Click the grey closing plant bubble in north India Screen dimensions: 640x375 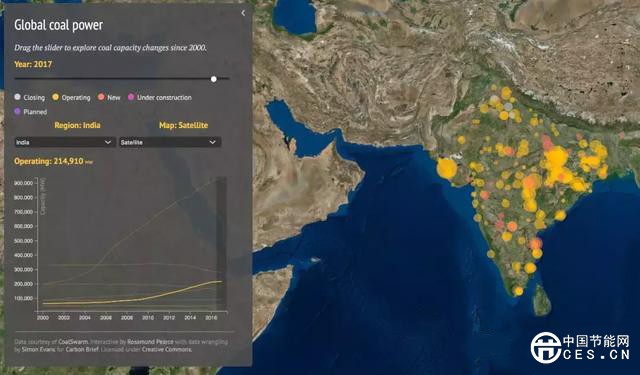coord(508,107)
